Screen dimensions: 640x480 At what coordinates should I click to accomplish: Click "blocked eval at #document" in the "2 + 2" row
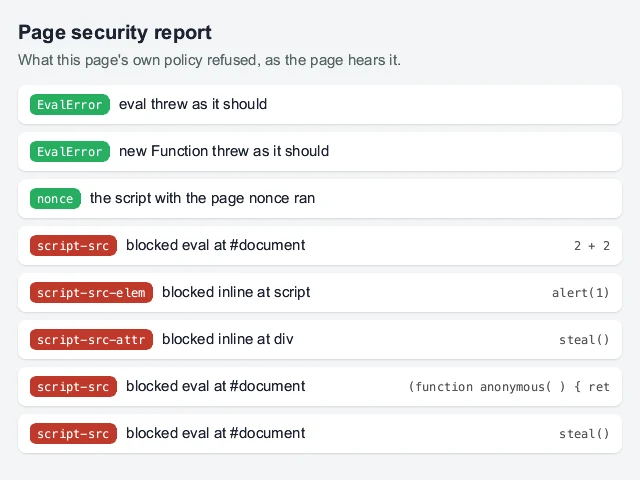[216, 245]
